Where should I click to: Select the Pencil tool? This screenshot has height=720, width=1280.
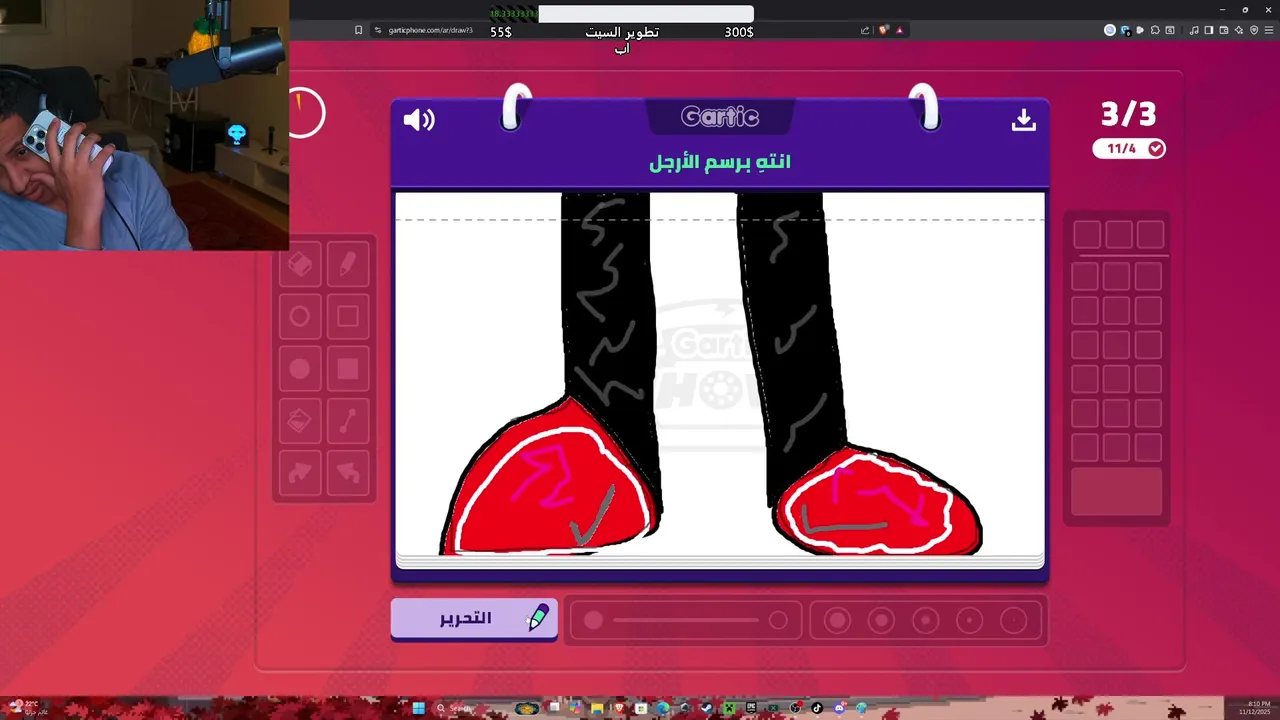click(347, 264)
